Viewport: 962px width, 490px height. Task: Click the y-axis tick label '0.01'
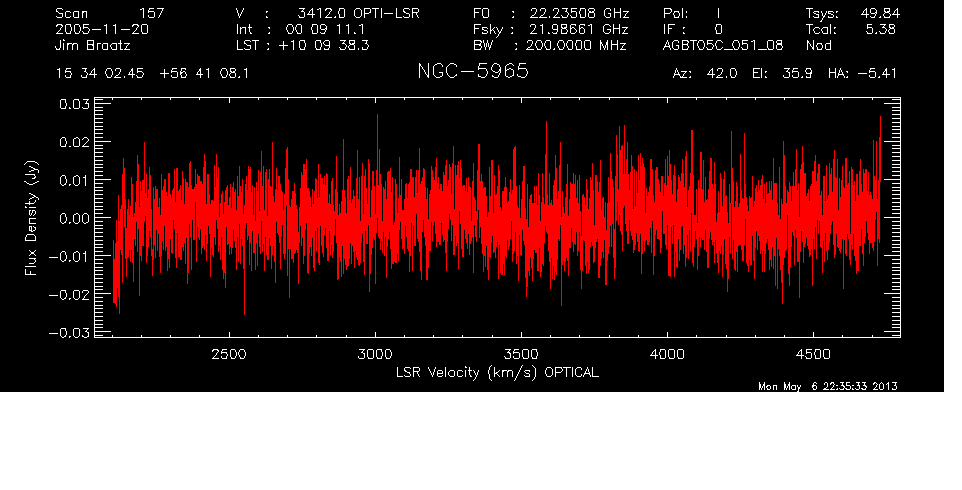74,180
